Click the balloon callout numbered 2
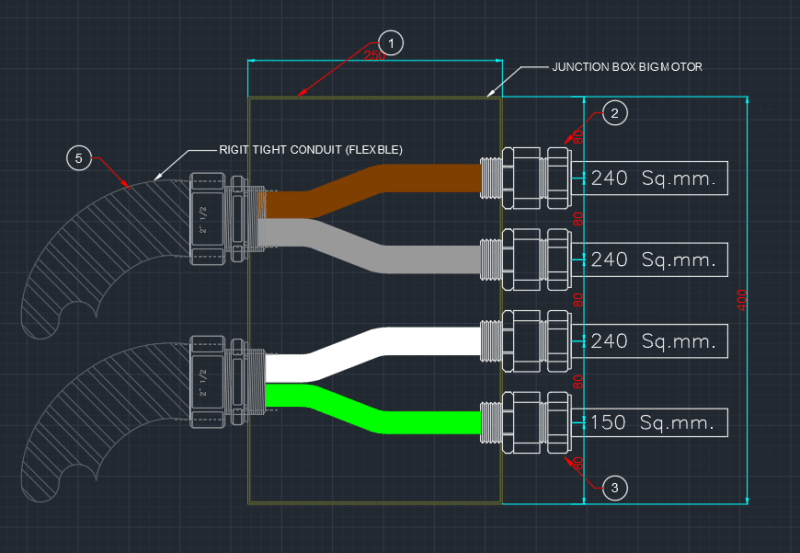This screenshot has width=800, height=553. 615,113
